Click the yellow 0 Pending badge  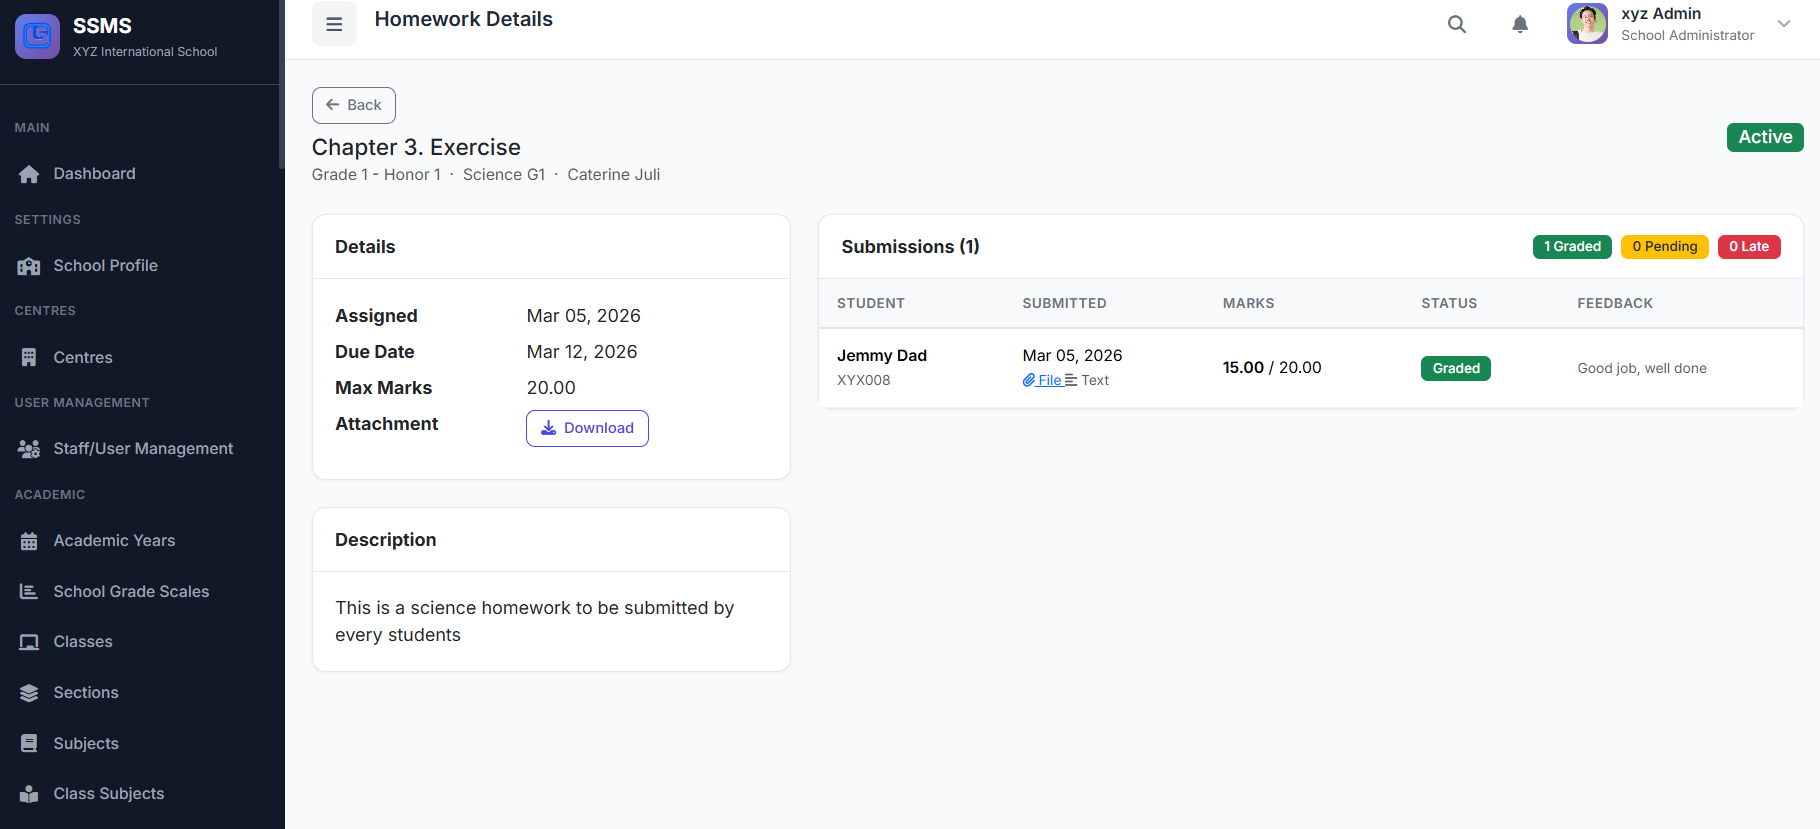pyautogui.click(x=1664, y=247)
